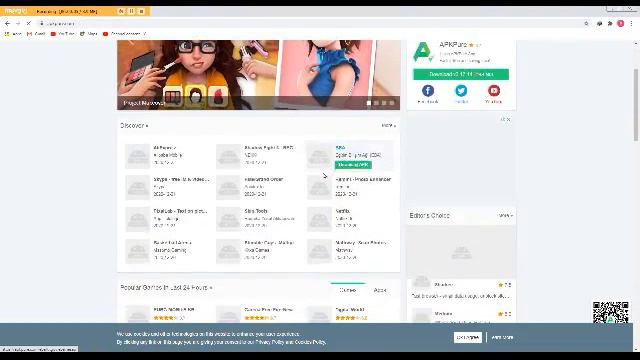Screen dimensions: 640x360
Task: Open the Apps bookmark shortcut
Action: pos(13,34)
